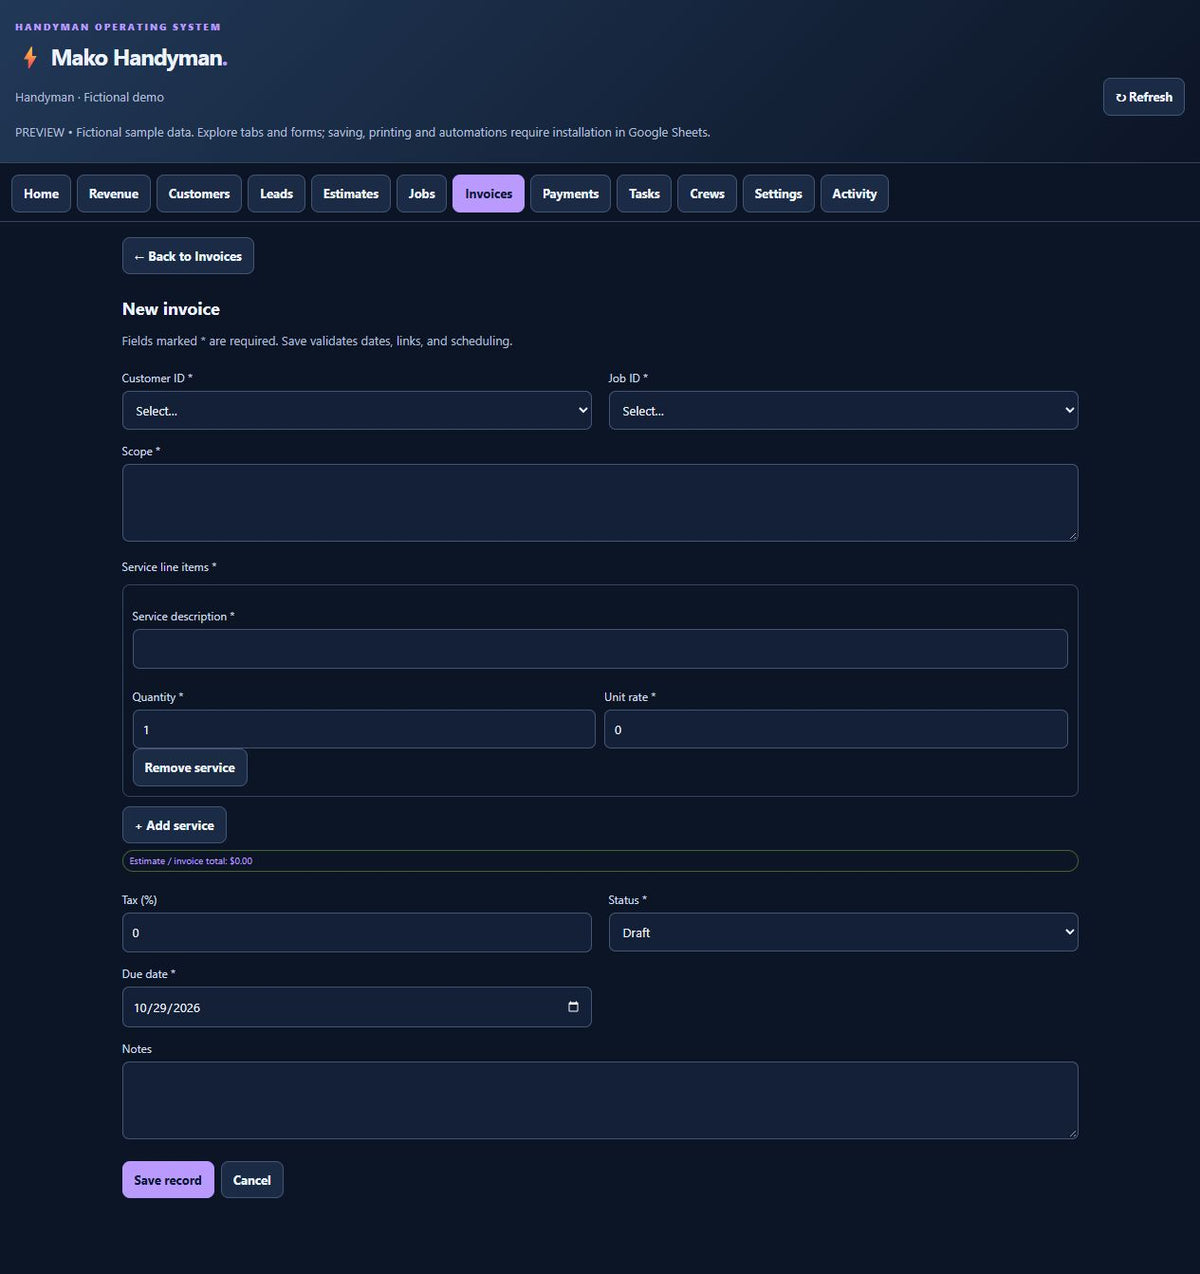The height and width of the screenshot is (1274, 1200).
Task: Select the Invoices tab
Action: (x=488, y=194)
